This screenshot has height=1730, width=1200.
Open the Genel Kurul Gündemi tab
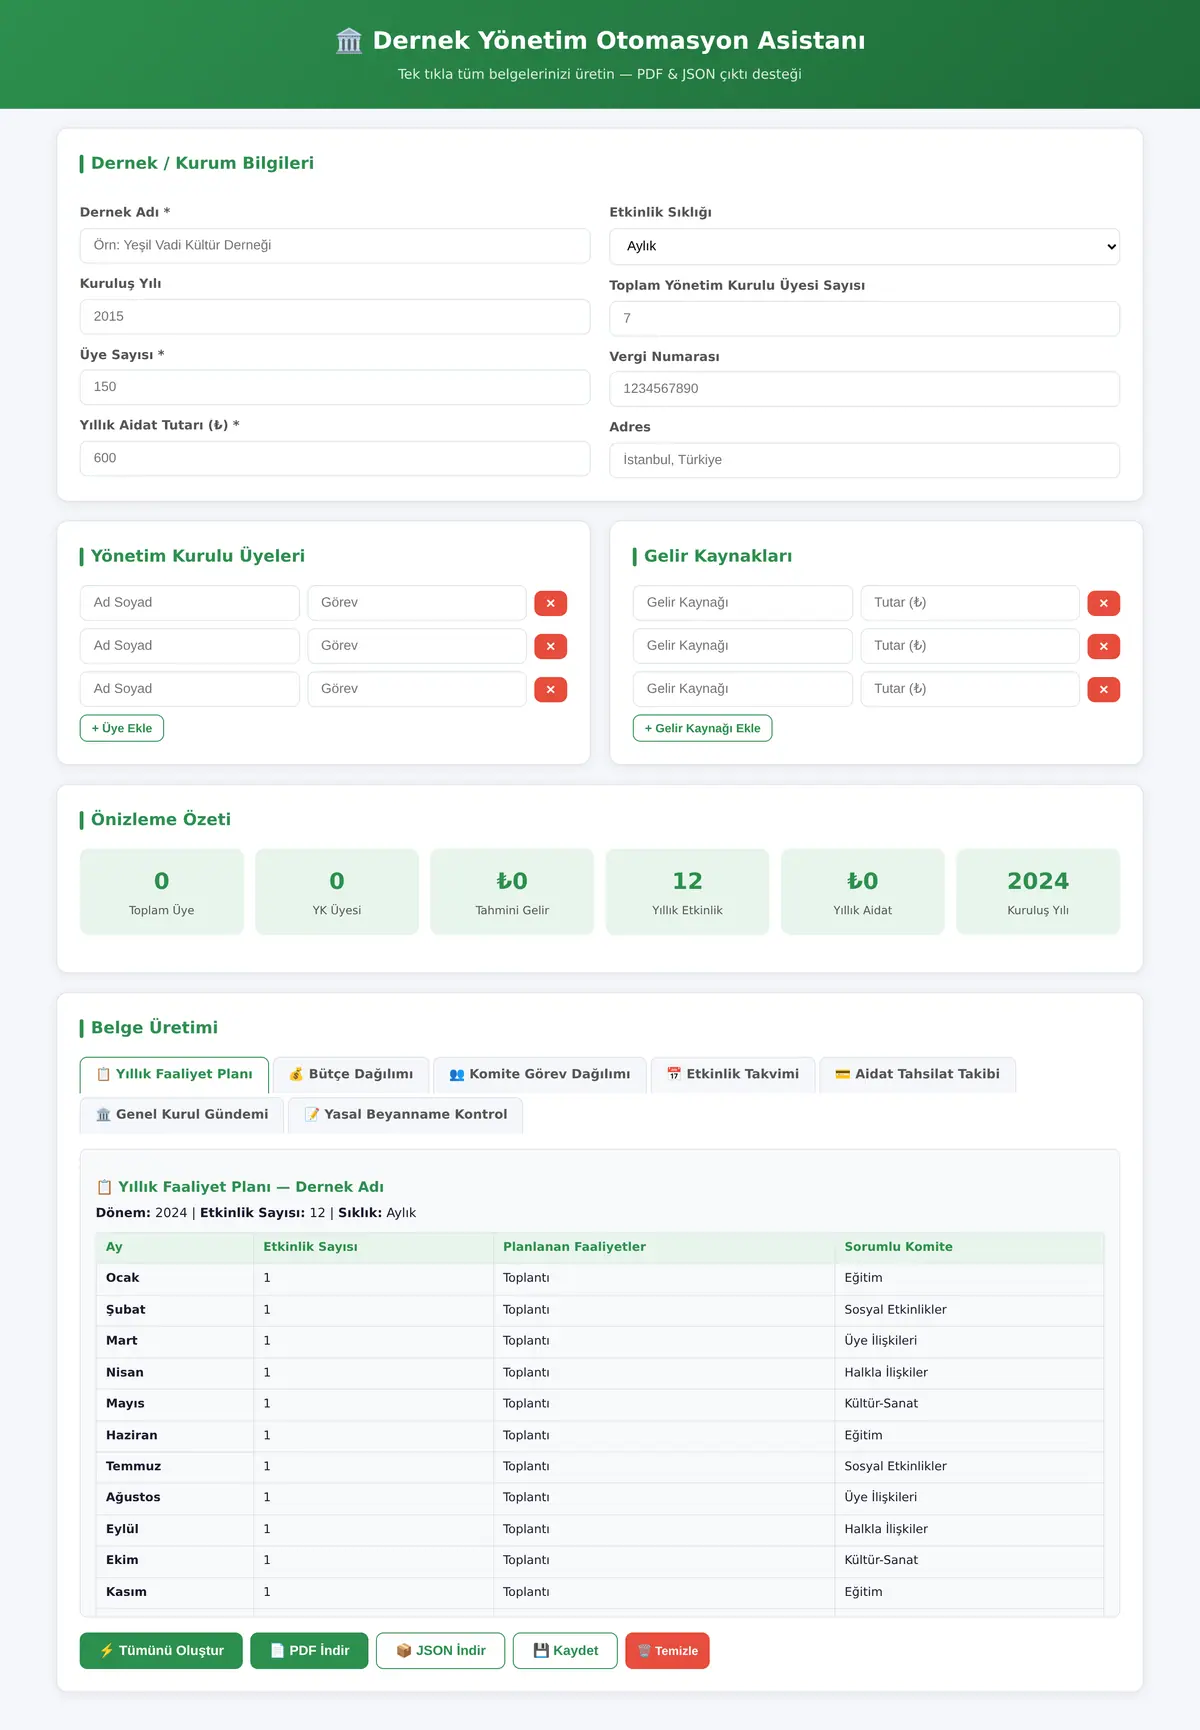(x=182, y=1114)
